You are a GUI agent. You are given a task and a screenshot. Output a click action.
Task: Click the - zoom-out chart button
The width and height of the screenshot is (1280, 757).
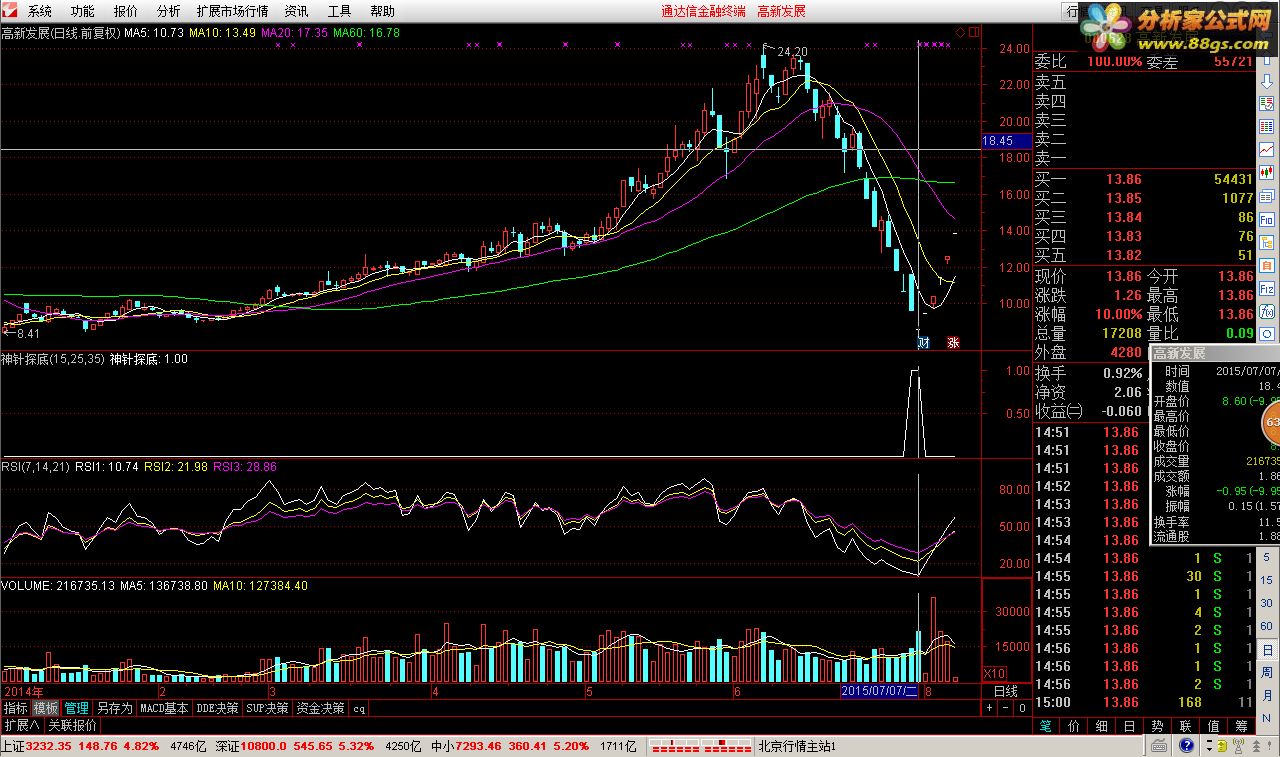(1006, 708)
